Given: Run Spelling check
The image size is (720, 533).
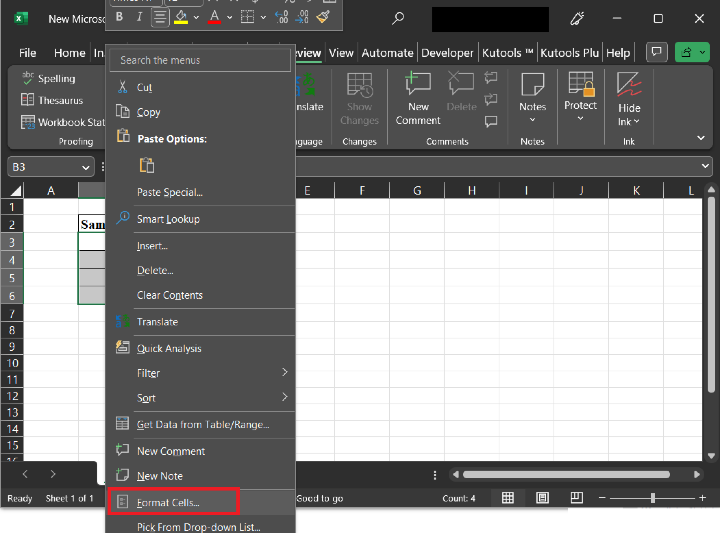Looking at the screenshot, I should pos(49,79).
